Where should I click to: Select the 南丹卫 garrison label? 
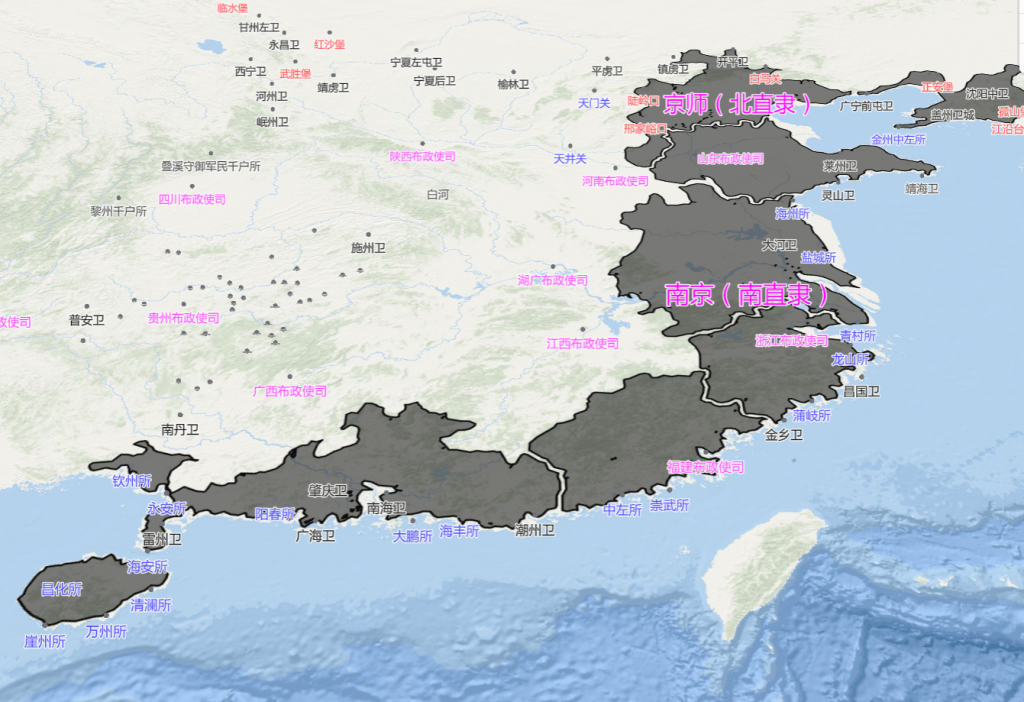(x=180, y=429)
